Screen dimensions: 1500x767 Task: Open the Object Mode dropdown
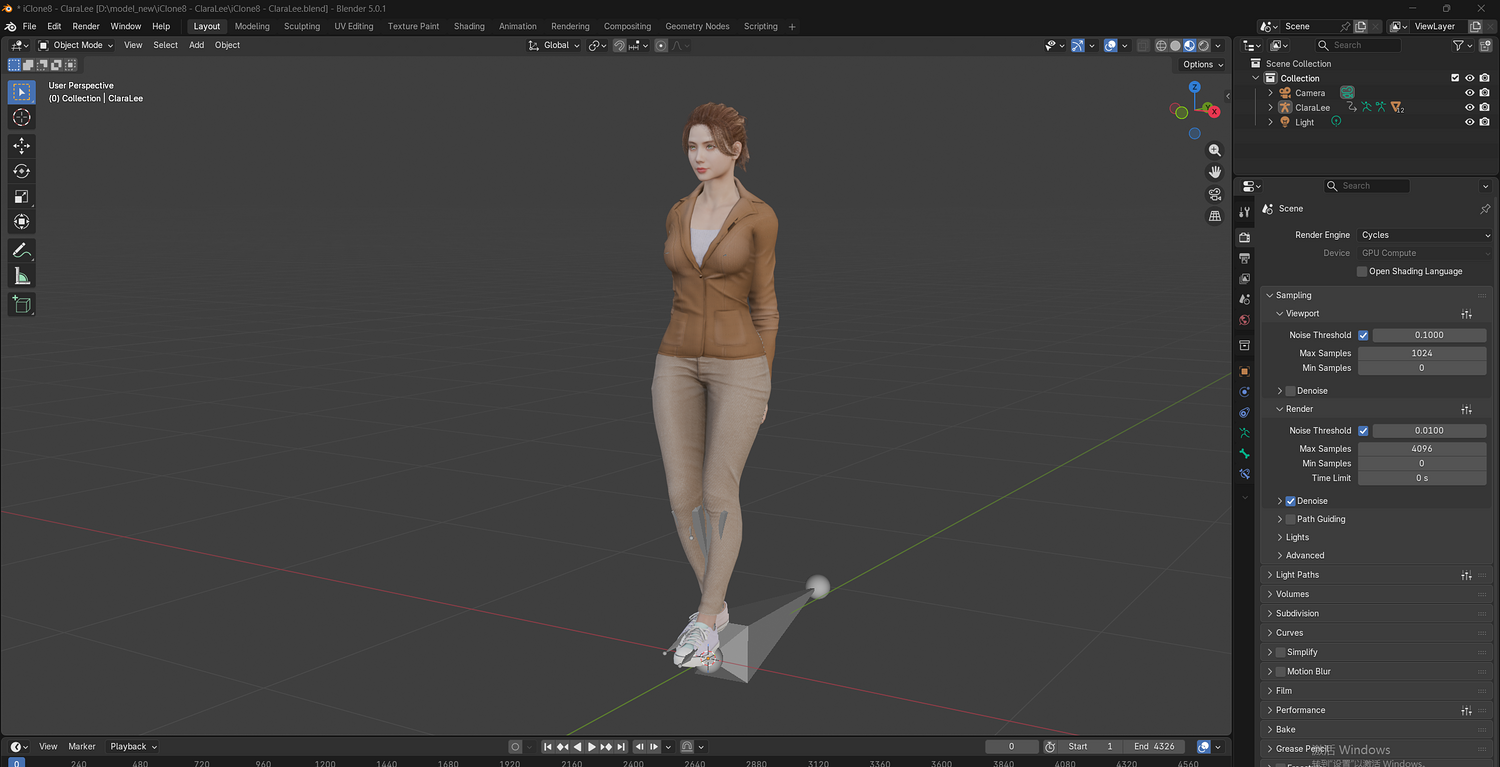point(76,45)
